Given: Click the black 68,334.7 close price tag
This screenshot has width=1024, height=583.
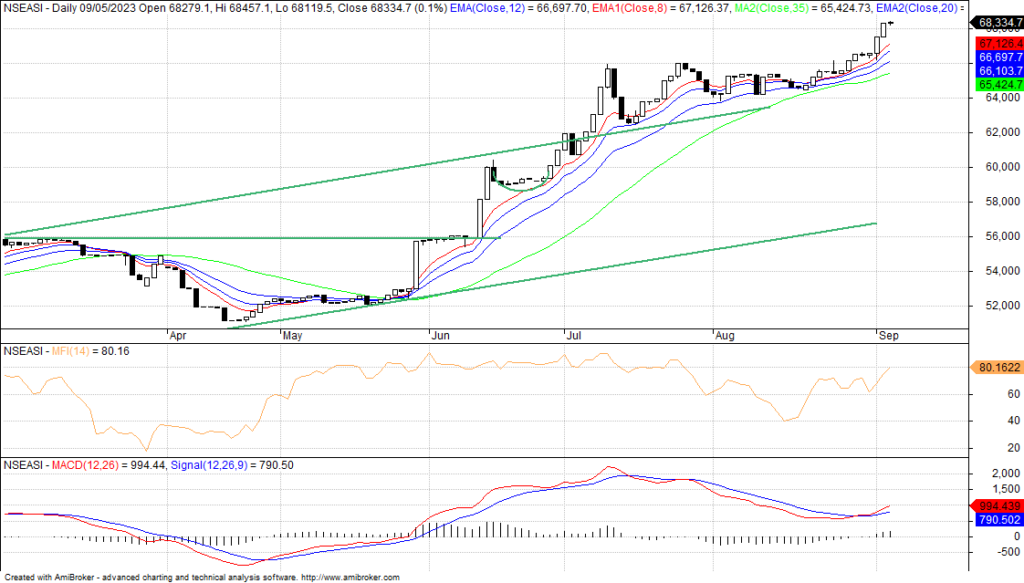Looking at the screenshot, I should click(995, 21).
